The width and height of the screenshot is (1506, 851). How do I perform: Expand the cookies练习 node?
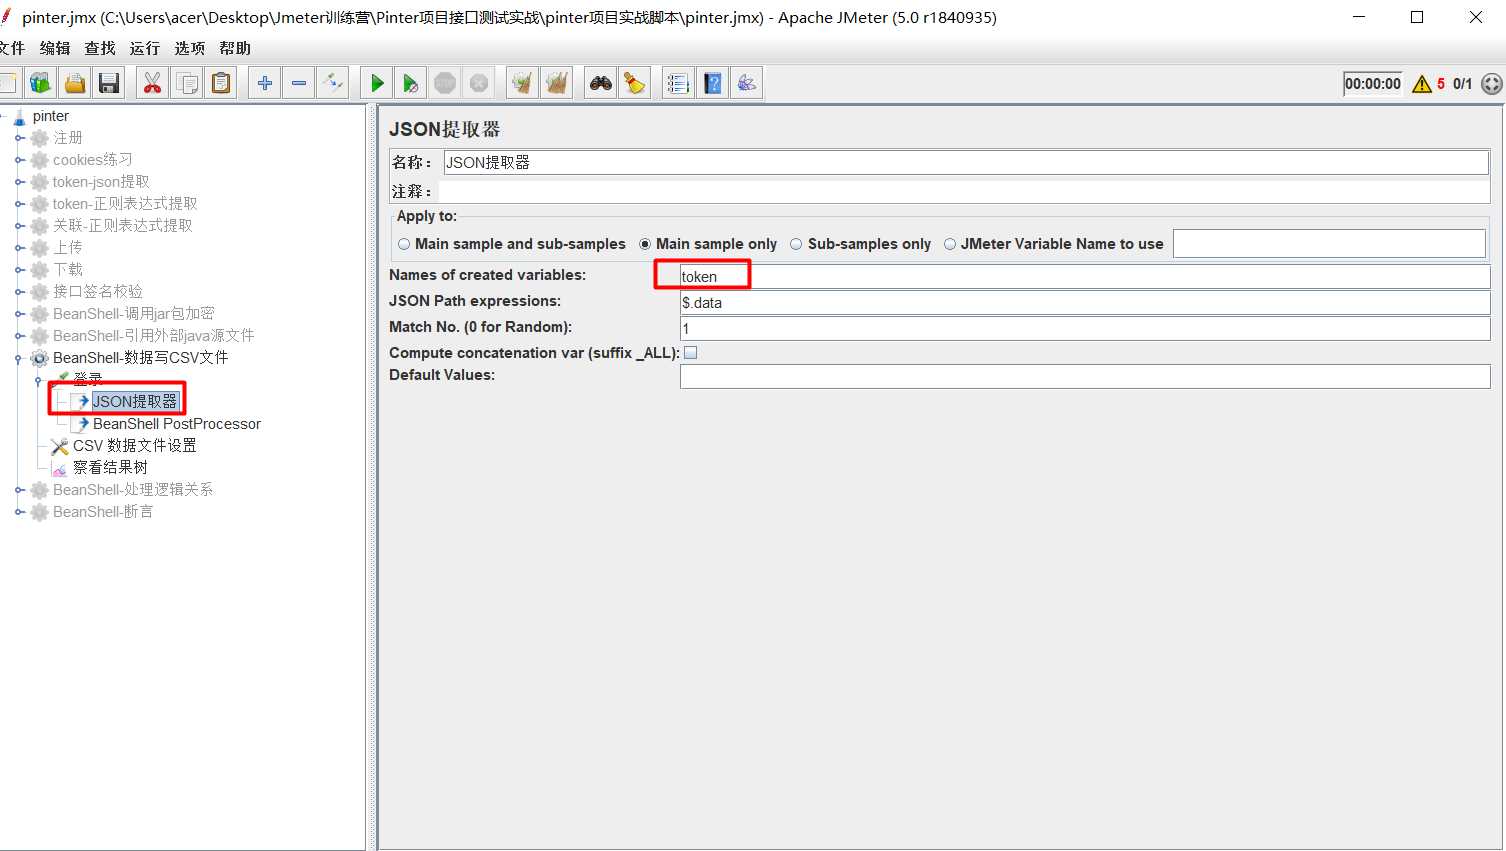pos(19,160)
